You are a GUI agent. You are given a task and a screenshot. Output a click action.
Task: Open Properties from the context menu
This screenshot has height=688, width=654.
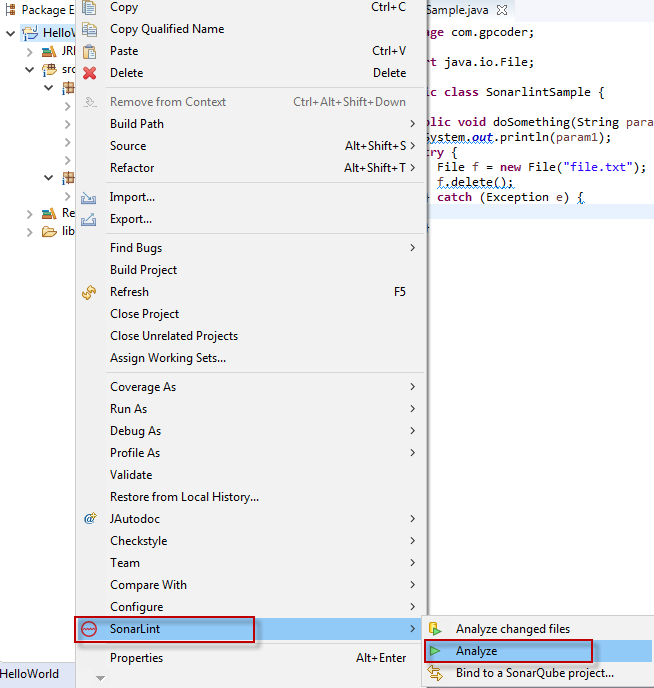click(136, 658)
